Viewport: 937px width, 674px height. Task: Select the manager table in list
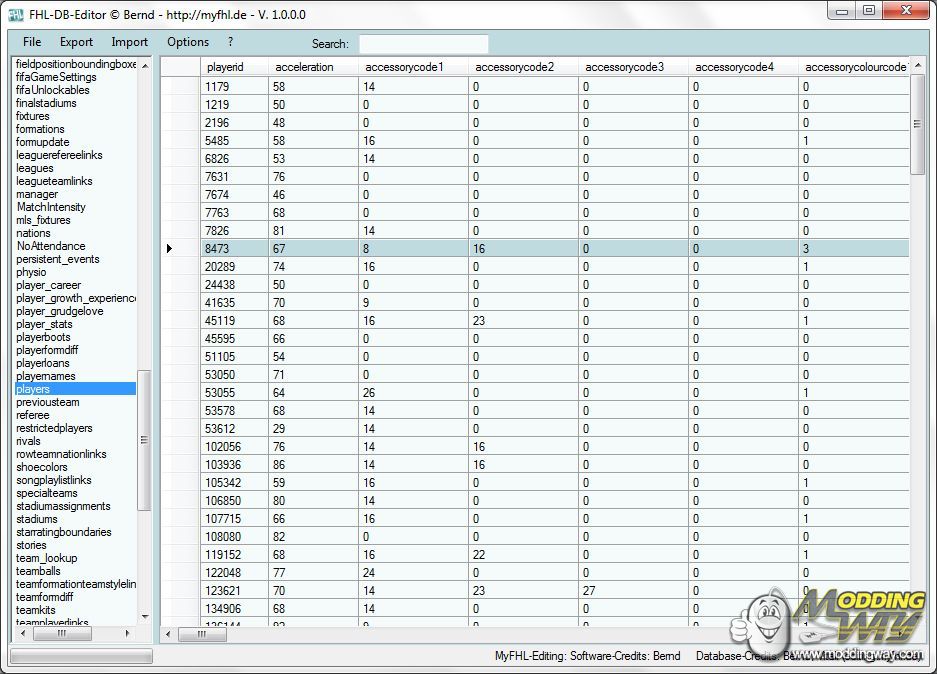click(x=37, y=194)
